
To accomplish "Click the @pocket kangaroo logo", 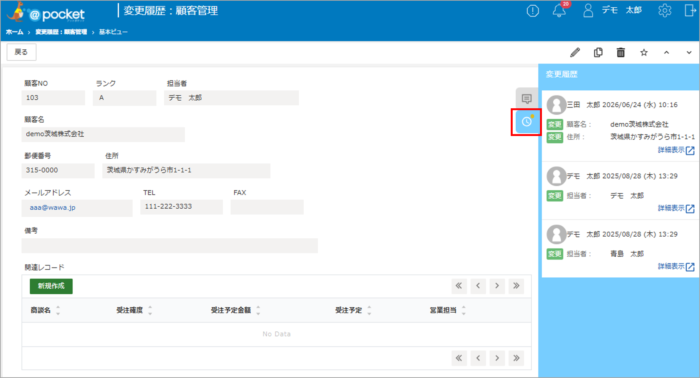I will [x=46, y=12].
